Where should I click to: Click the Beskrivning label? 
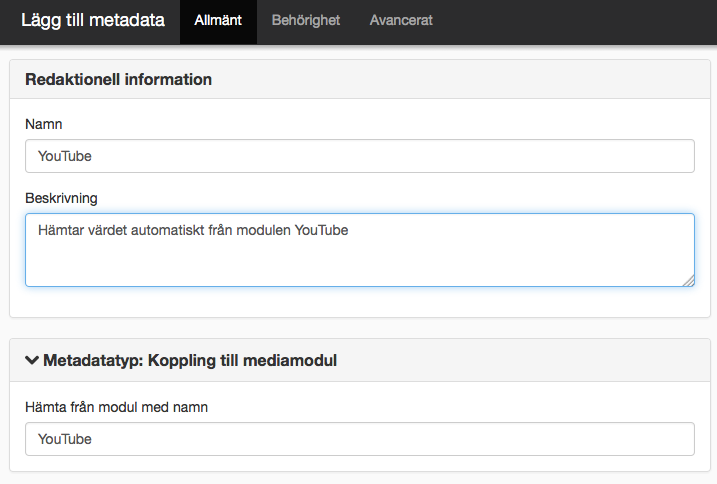pos(61,198)
